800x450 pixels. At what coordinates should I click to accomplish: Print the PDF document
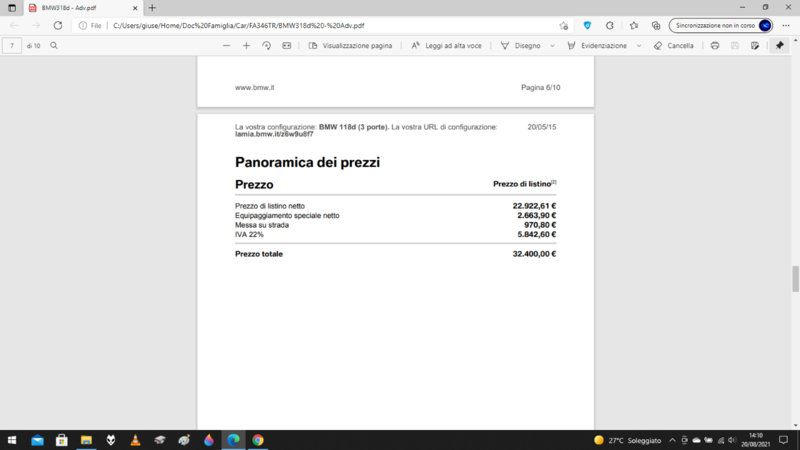click(715, 46)
